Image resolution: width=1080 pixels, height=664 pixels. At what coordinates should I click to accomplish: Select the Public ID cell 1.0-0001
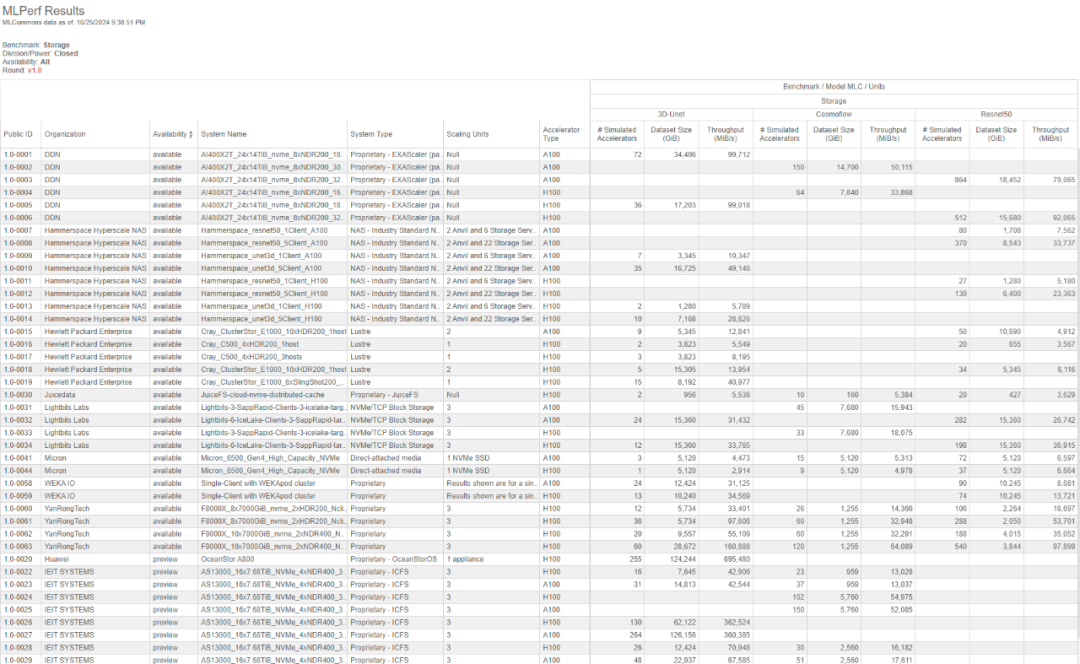pyautogui.click(x=18, y=155)
